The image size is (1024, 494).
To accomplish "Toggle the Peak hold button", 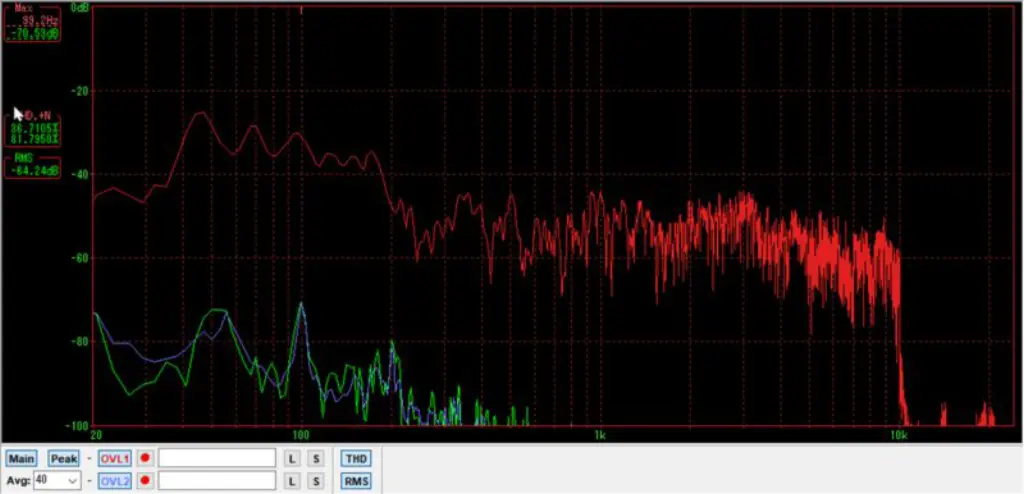I will pyautogui.click(x=64, y=459).
